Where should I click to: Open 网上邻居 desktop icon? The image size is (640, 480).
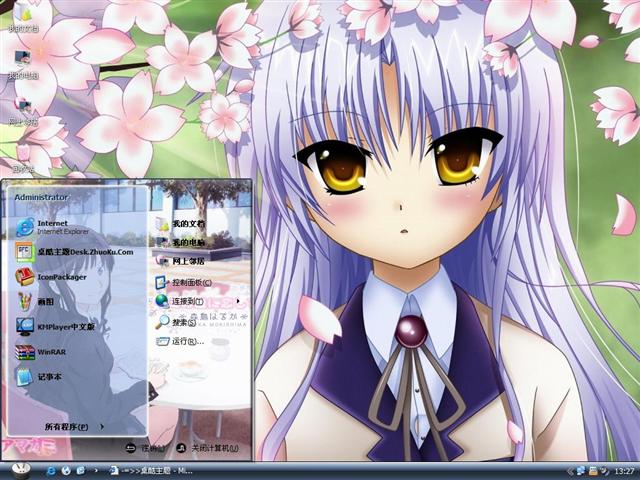[23, 111]
